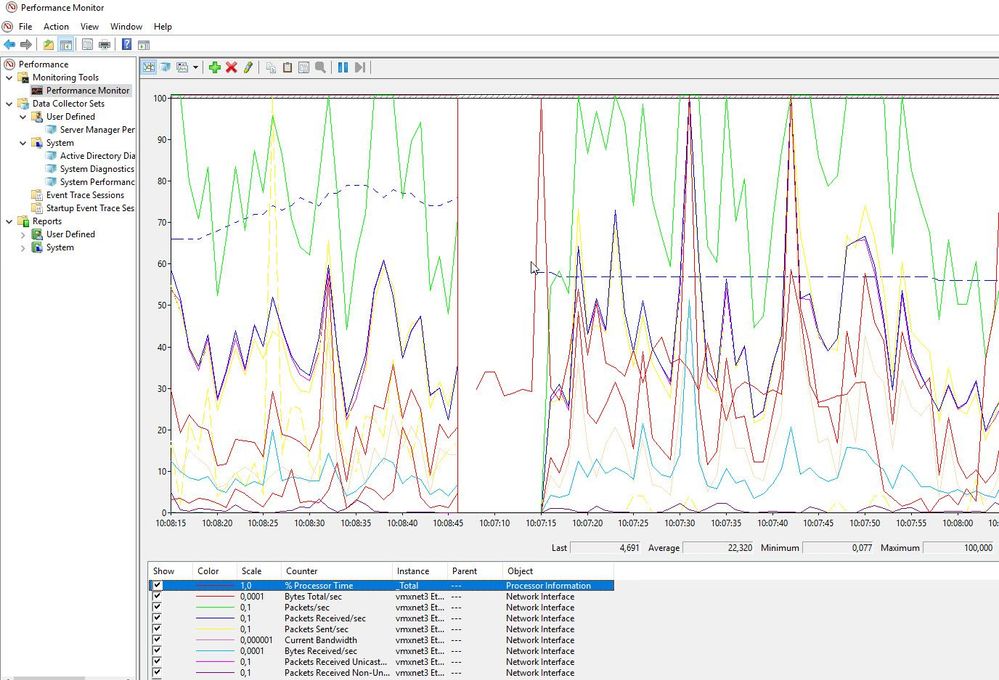Expand User Defined under Reports
Viewport: 999px width, 680px height.
(24, 234)
